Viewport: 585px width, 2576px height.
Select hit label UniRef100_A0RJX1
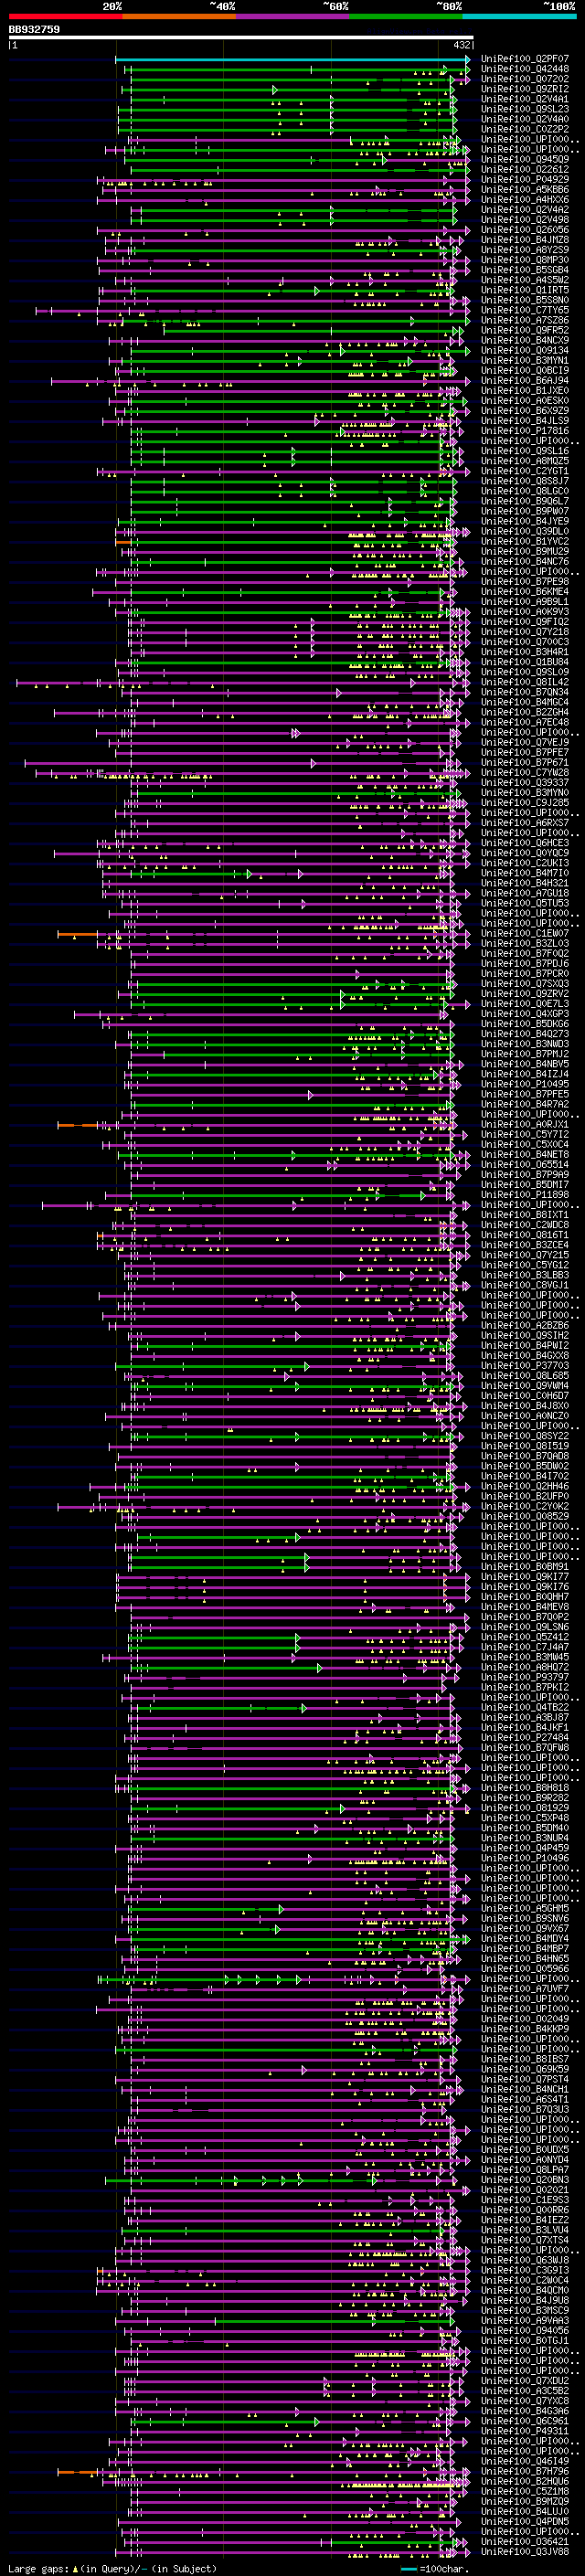tap(525, 1124)
